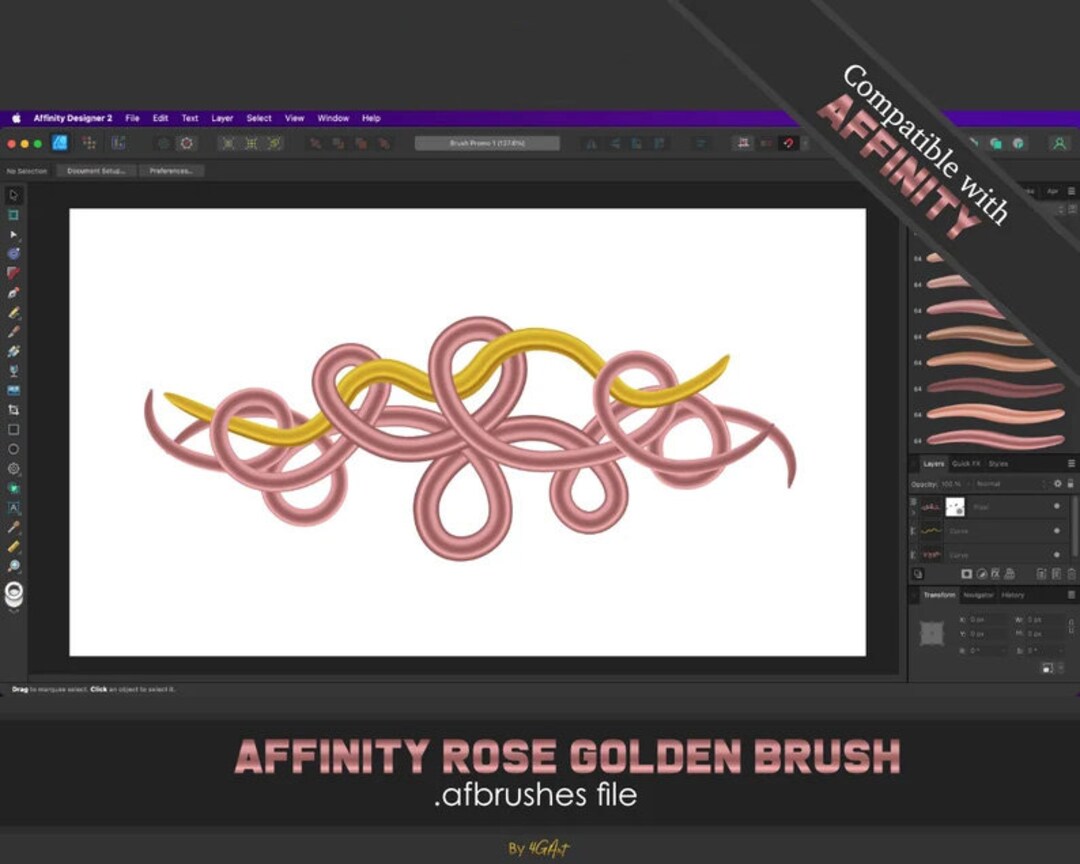Image resolution: width=1080 pixels, height=864 pixels.
Task: Switch to the Designer Persona icon
Action: [x=60, y=143]
